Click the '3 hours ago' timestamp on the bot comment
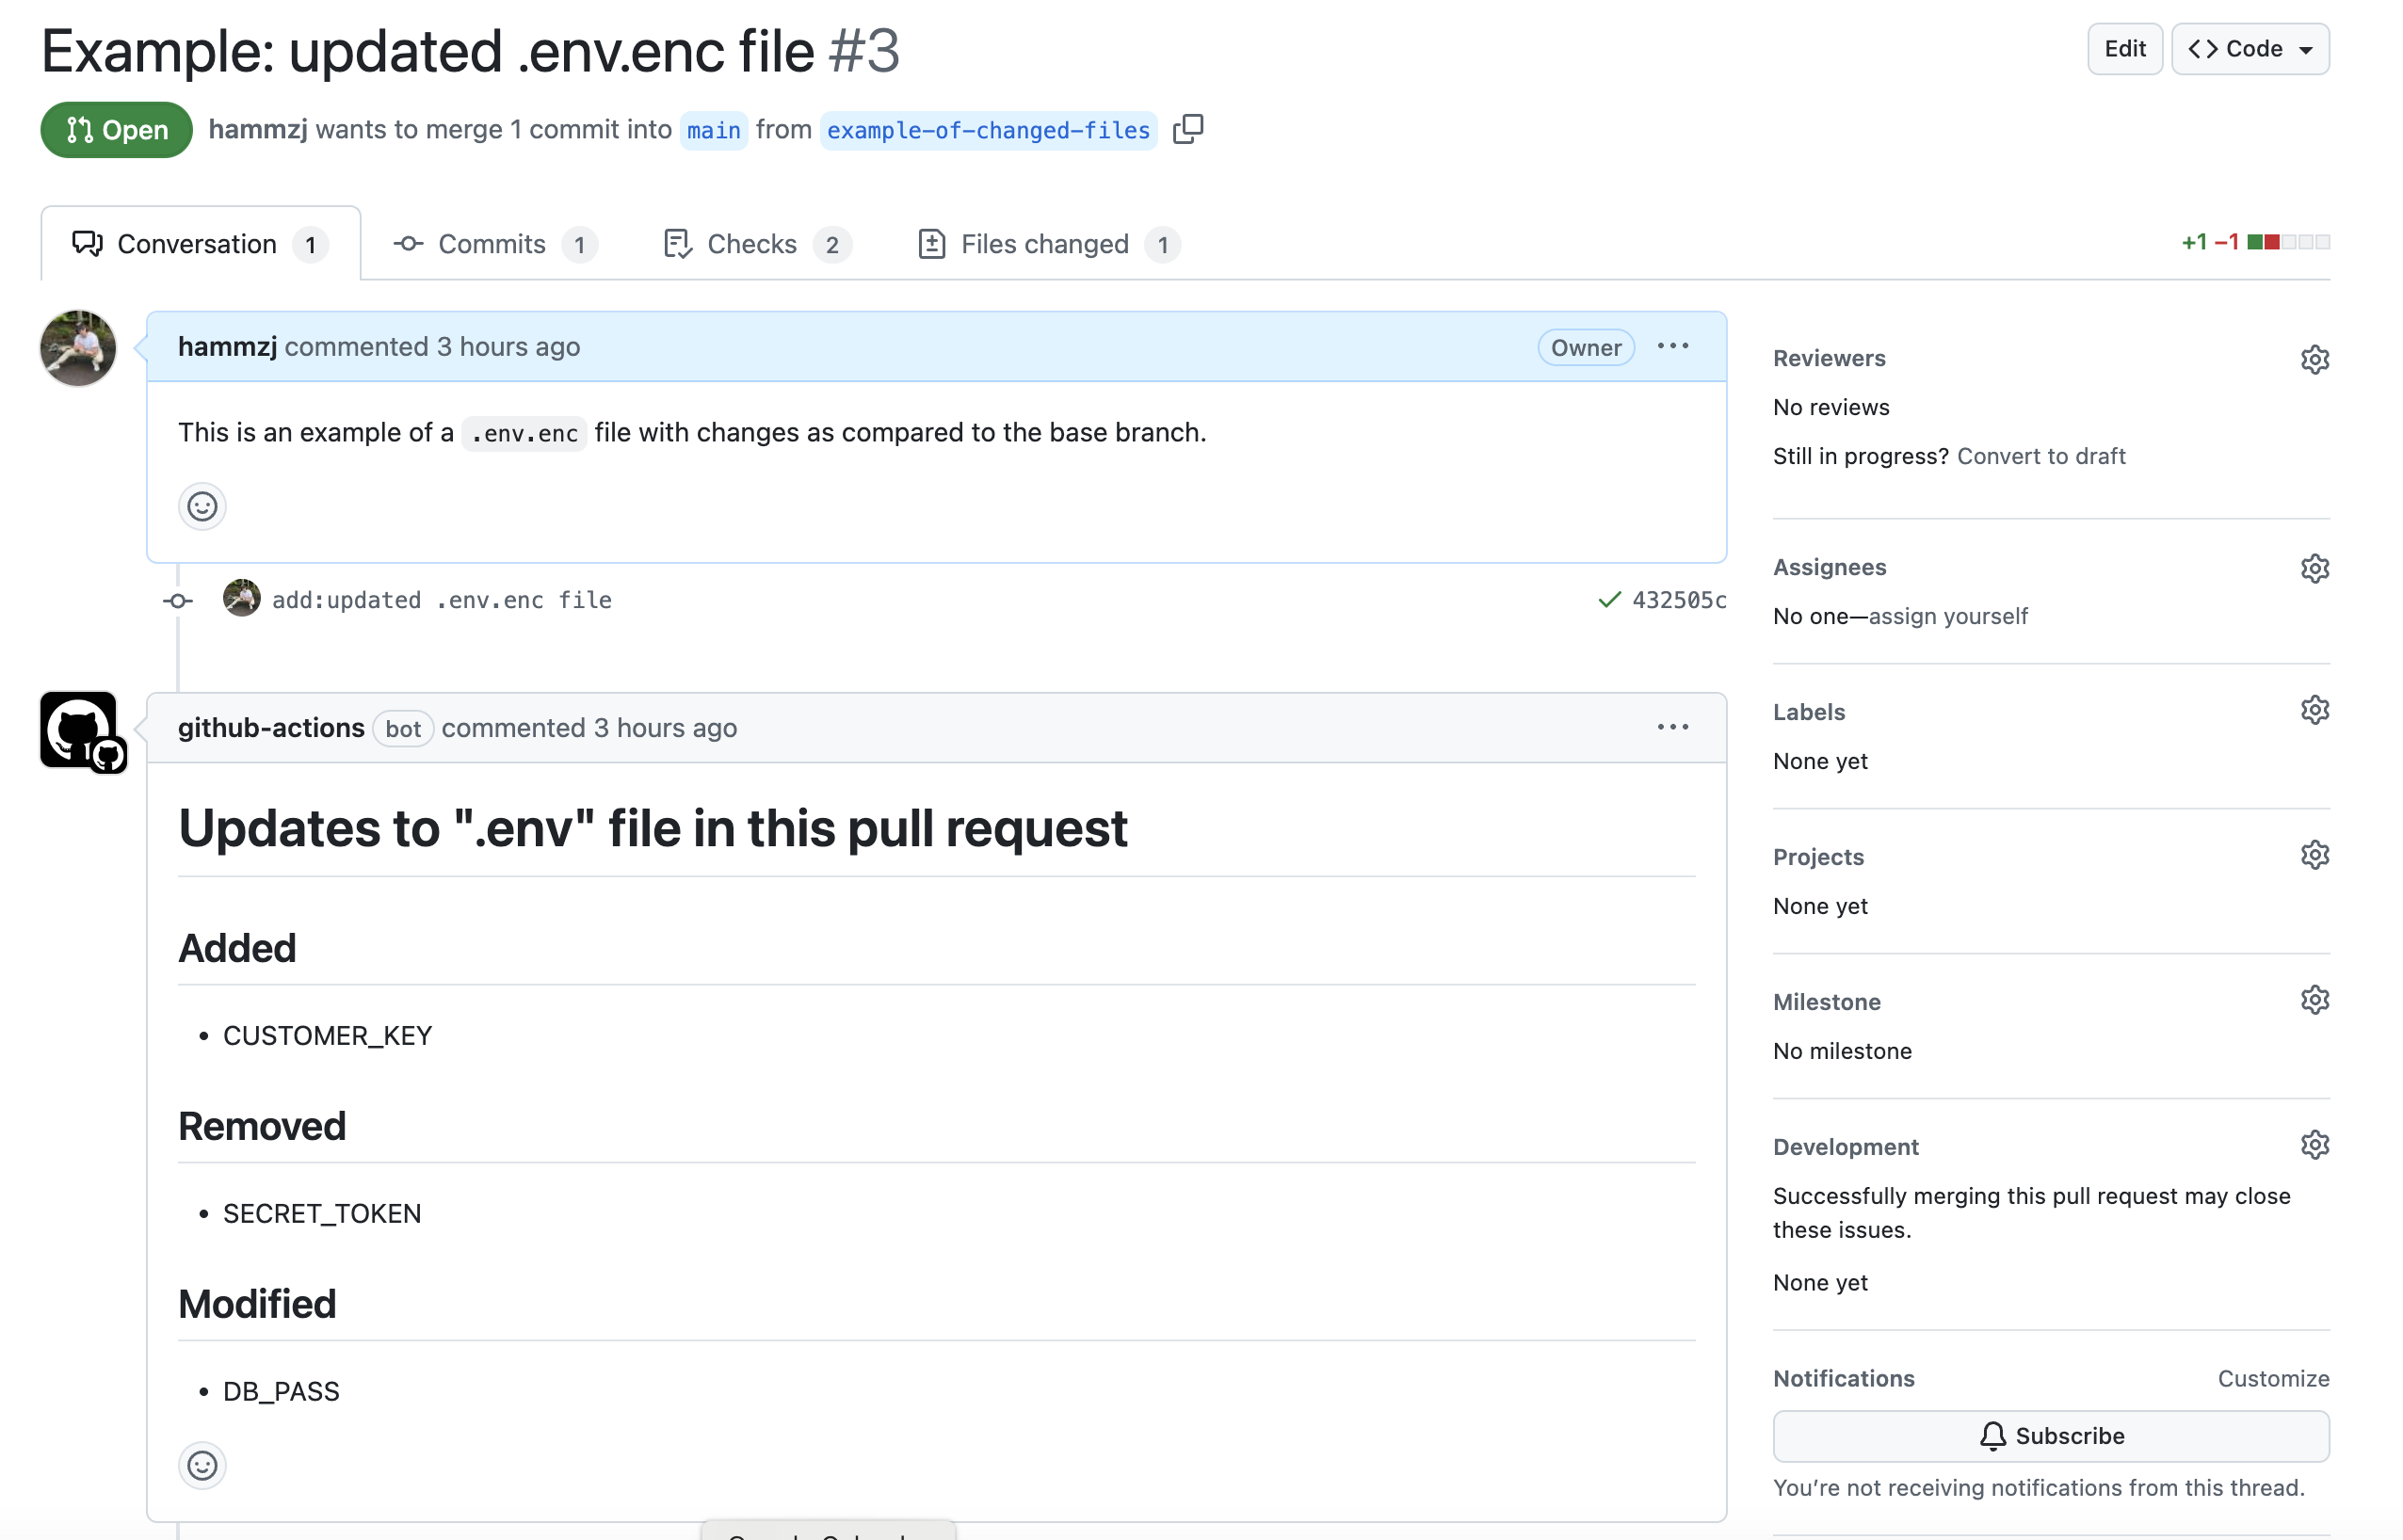This screenshot has height=1540, width=2403. pyautogui.click(x=665, y=727)
